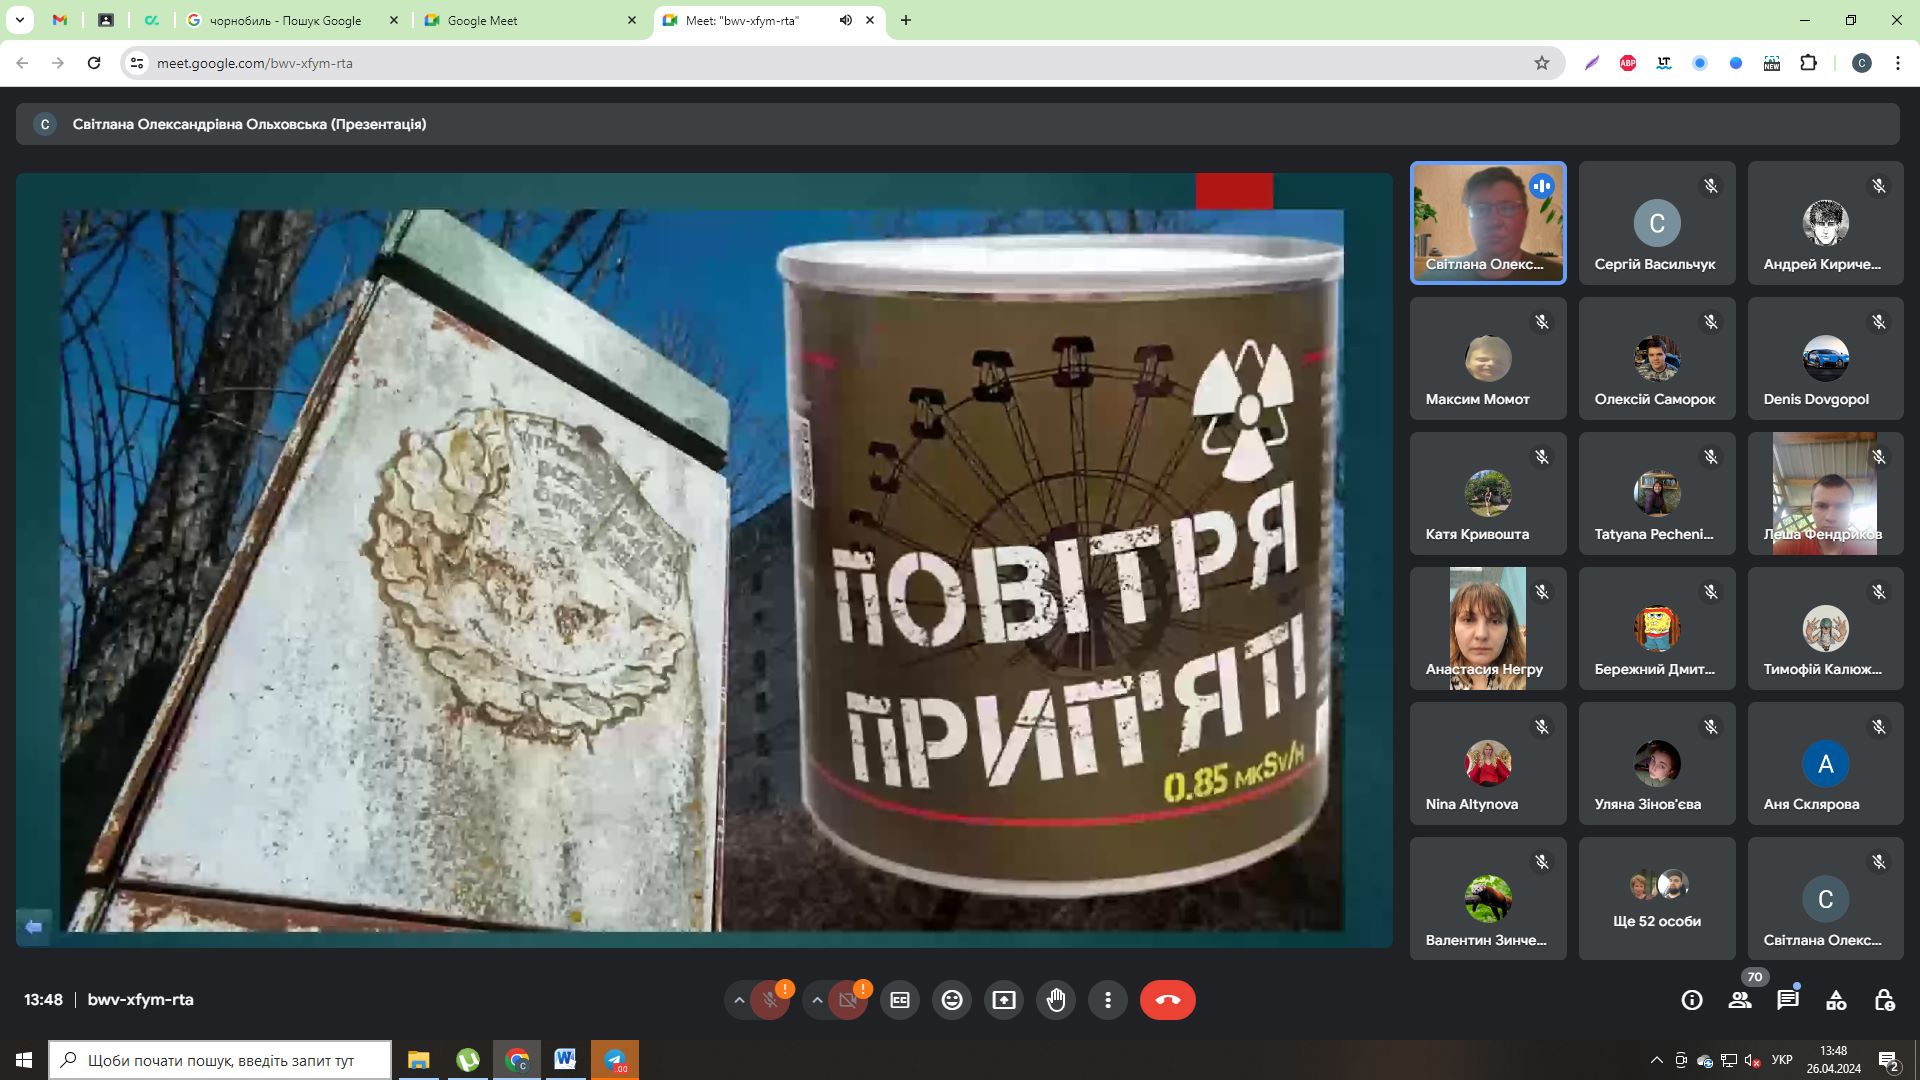Unmute the microphone in the Meet toolbar

tap(770, 1000)
